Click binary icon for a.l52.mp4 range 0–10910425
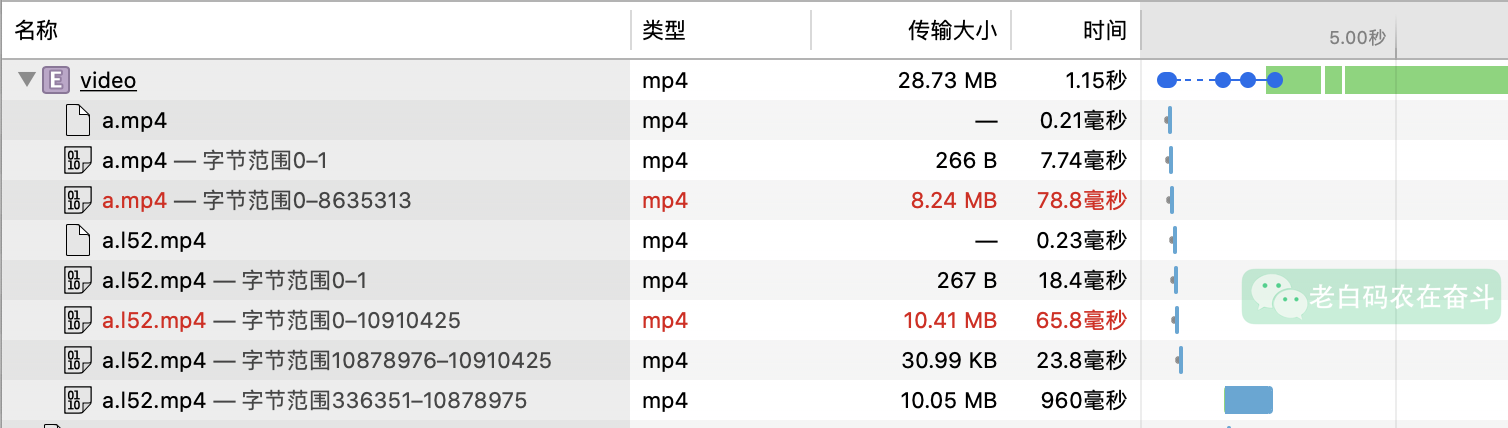 [78, 321]
